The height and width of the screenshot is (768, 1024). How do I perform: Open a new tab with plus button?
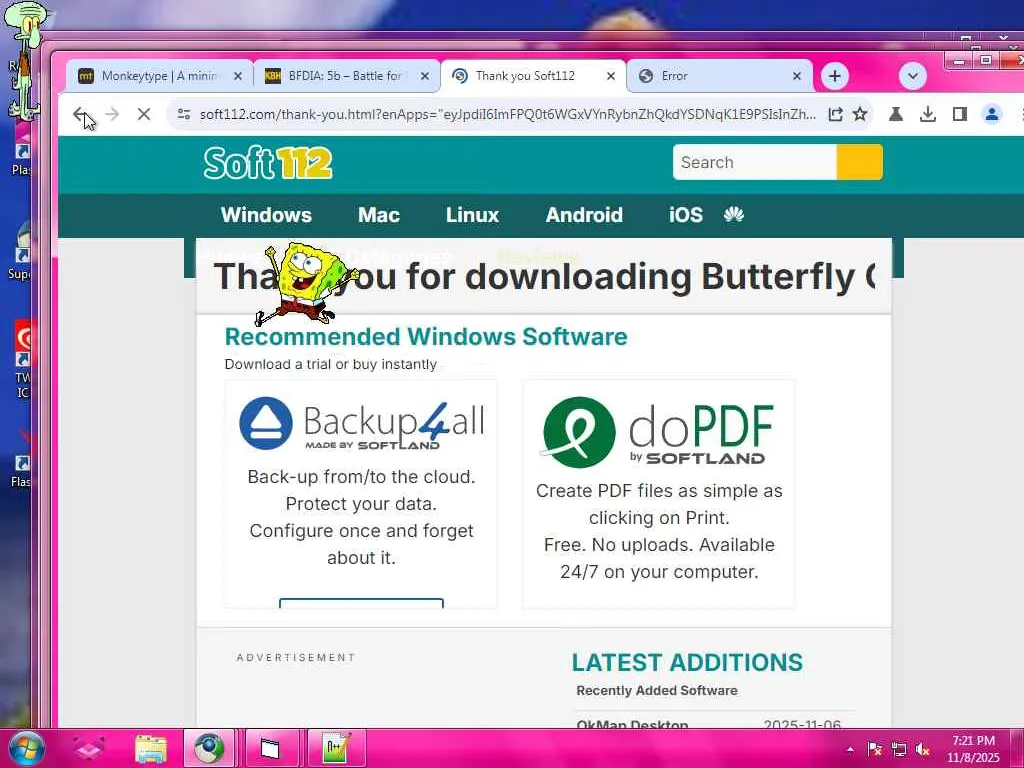coord(835,76)
